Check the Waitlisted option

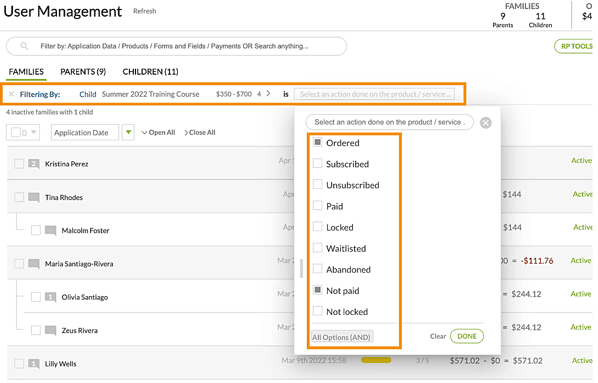click(317, 248)
